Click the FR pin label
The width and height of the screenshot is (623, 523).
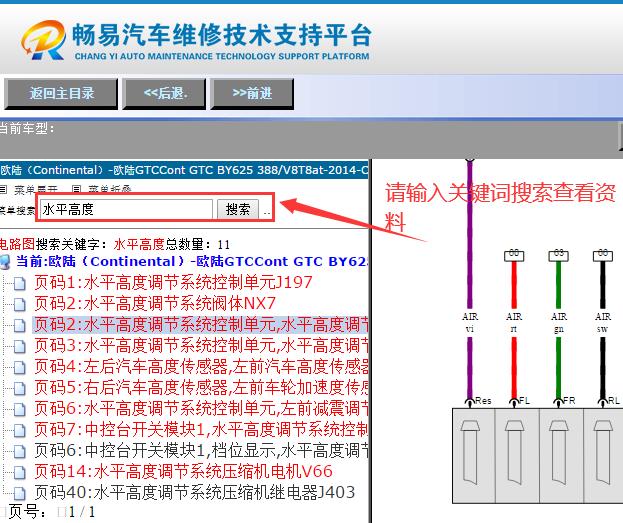click(x=569, y=401)
